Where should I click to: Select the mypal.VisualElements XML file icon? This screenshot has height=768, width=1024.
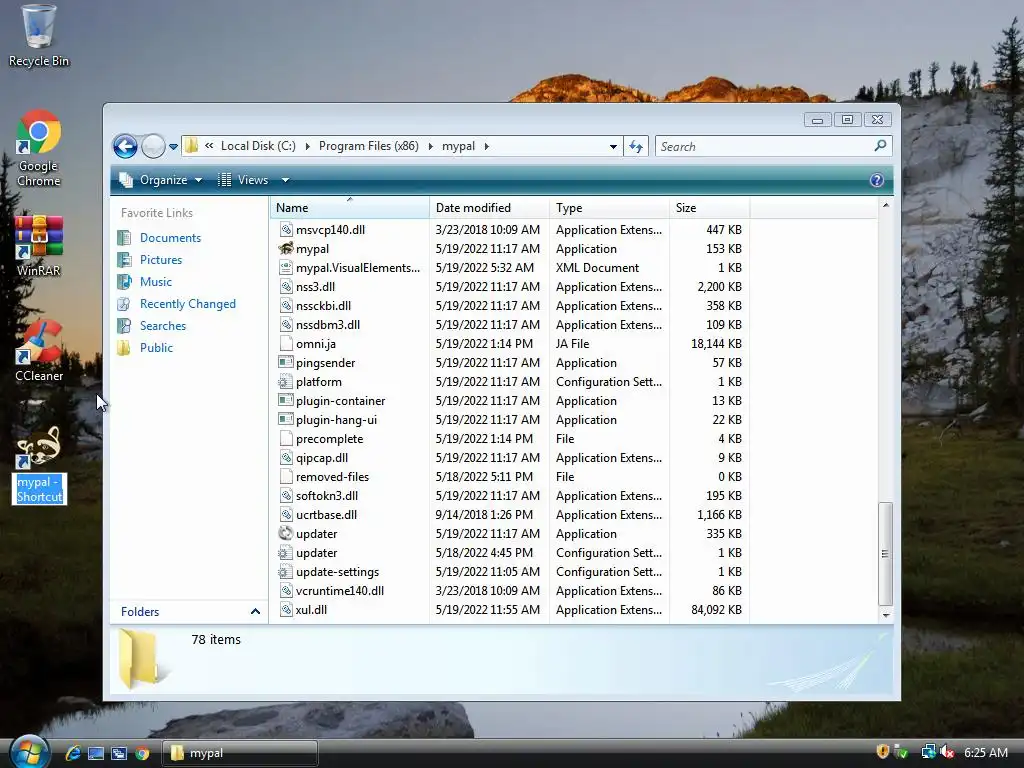285,268
